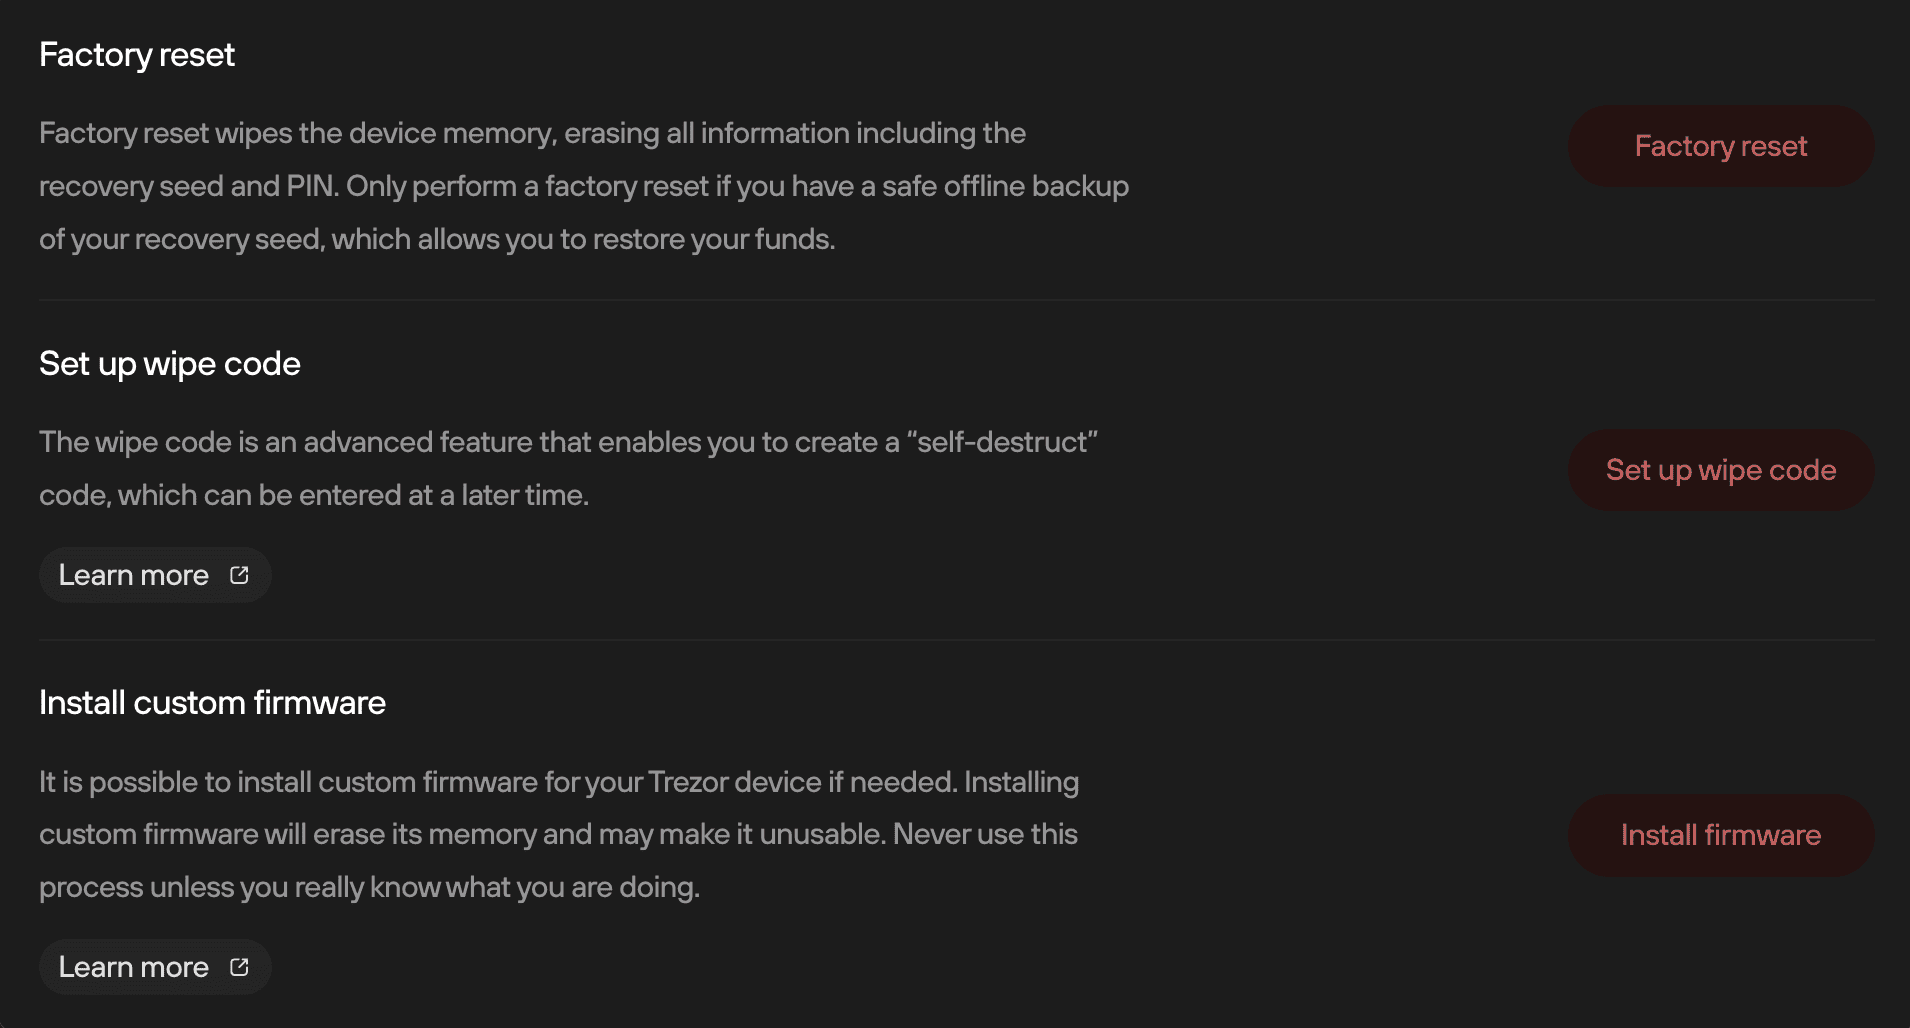Click the wipe code description text
The image size is (1910, 1028).
pos(568,468)
